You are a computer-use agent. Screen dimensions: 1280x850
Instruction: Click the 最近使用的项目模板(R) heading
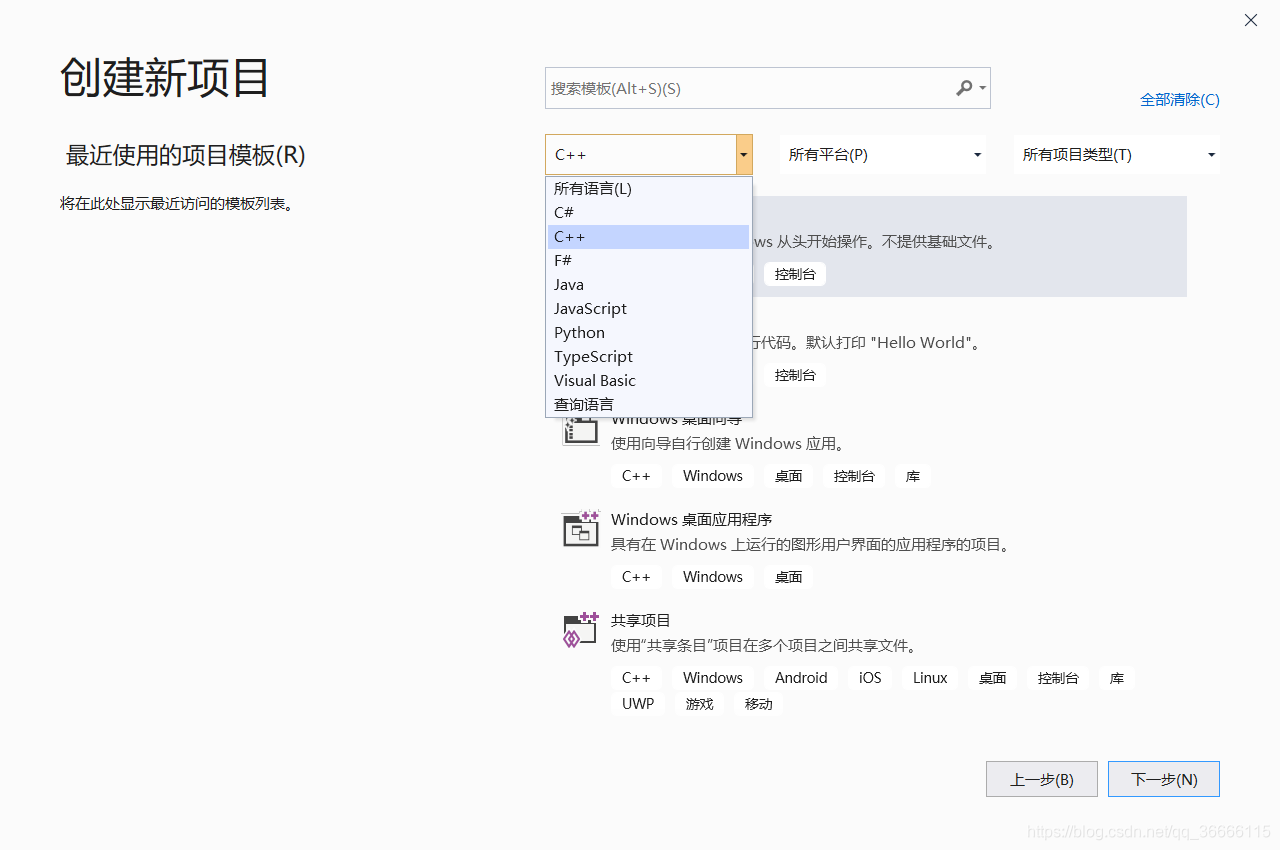click(x=185, y=155)
